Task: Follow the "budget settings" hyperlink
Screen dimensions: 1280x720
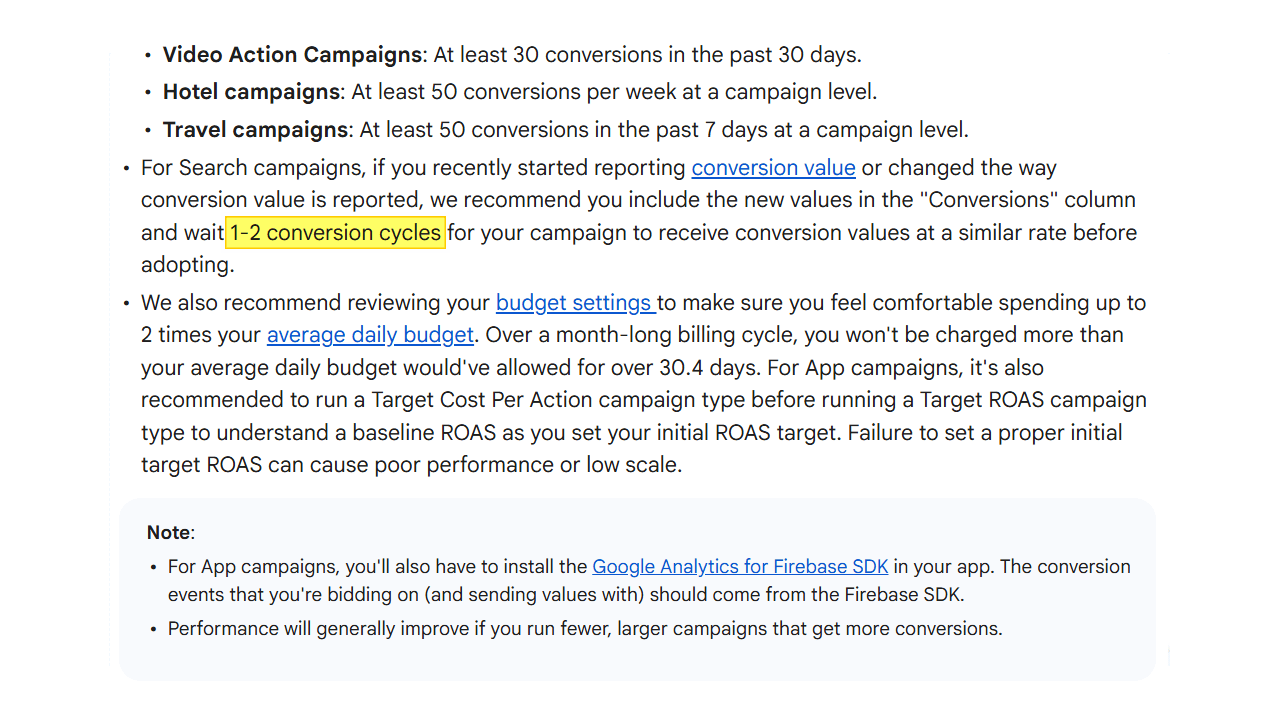Action: coord(574,303)
